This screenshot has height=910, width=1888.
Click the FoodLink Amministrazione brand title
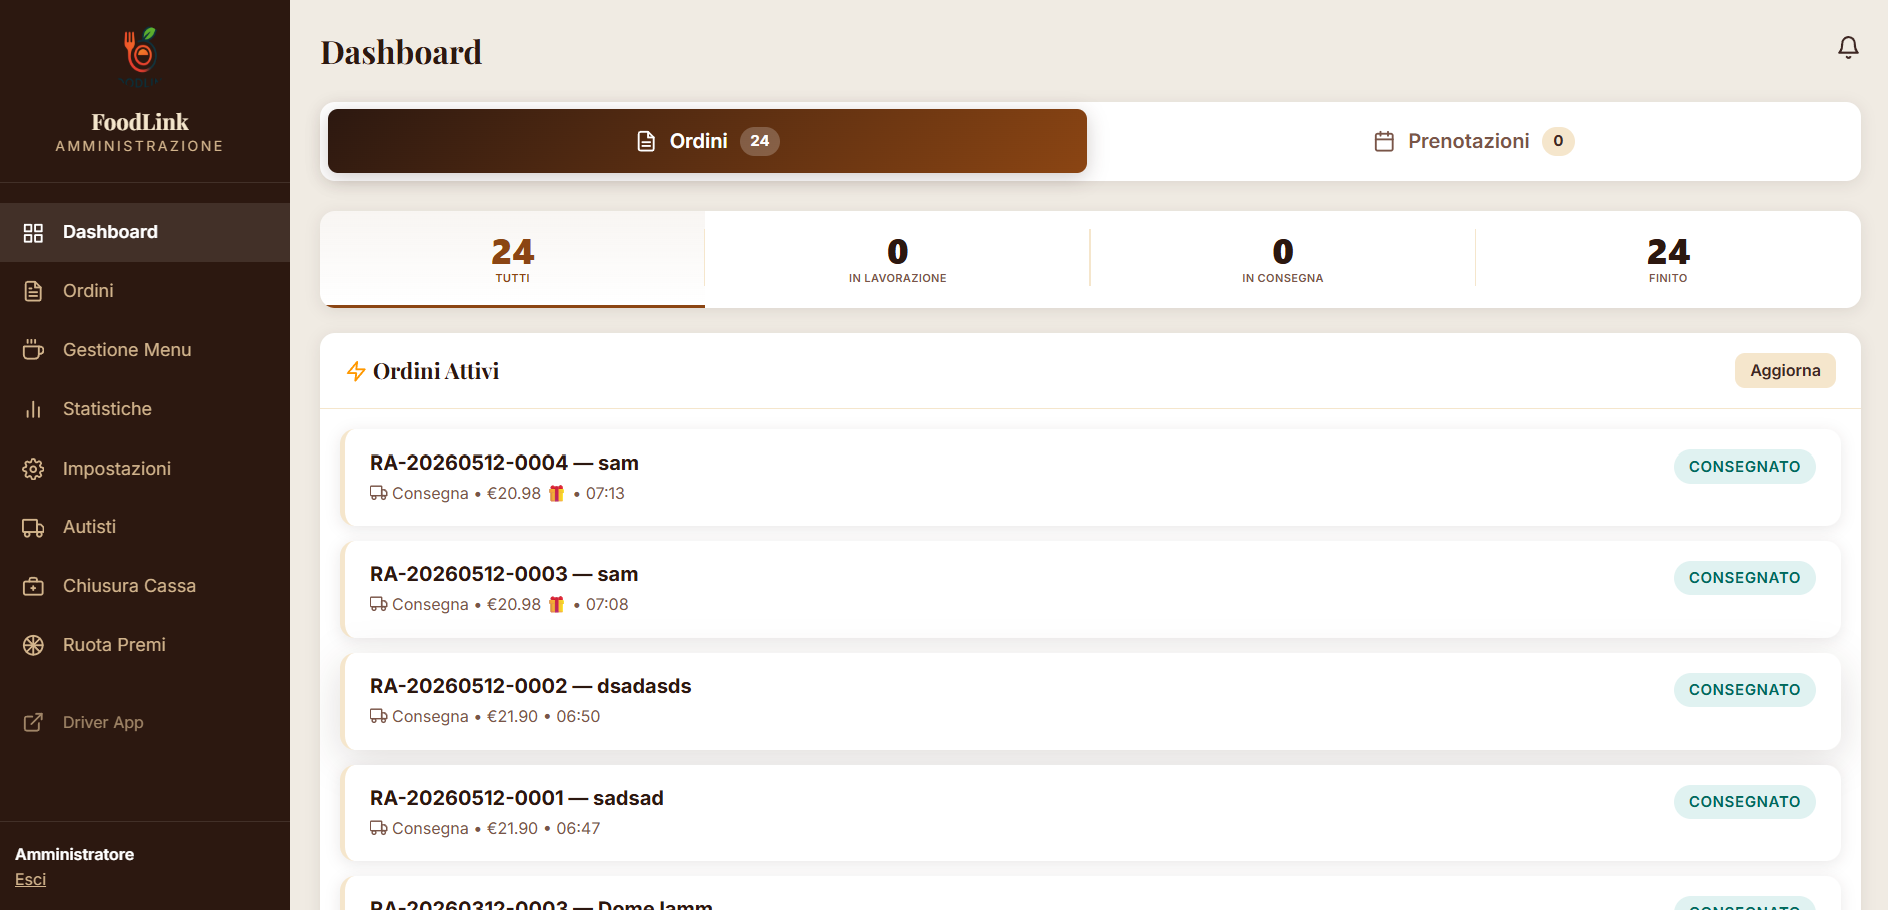click(140, 132)
